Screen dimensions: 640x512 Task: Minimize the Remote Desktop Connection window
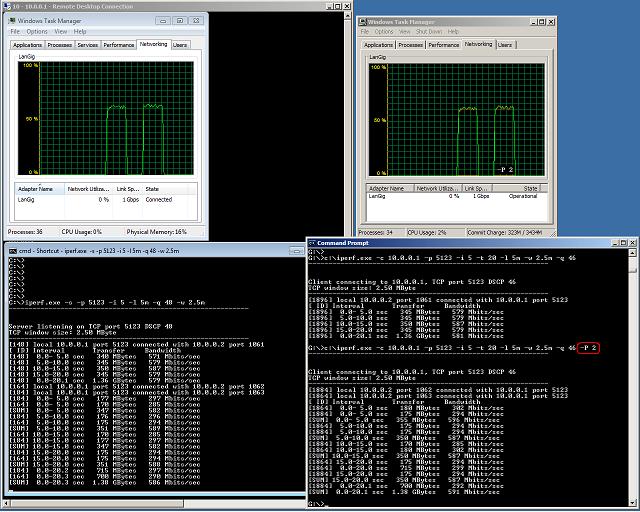click(330, 7)
